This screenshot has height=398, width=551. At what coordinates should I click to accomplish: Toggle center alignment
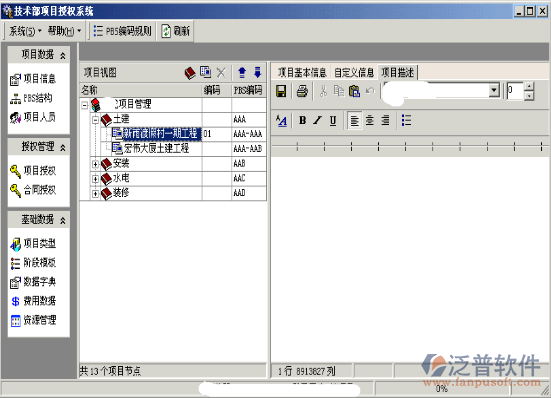point(370,120)
